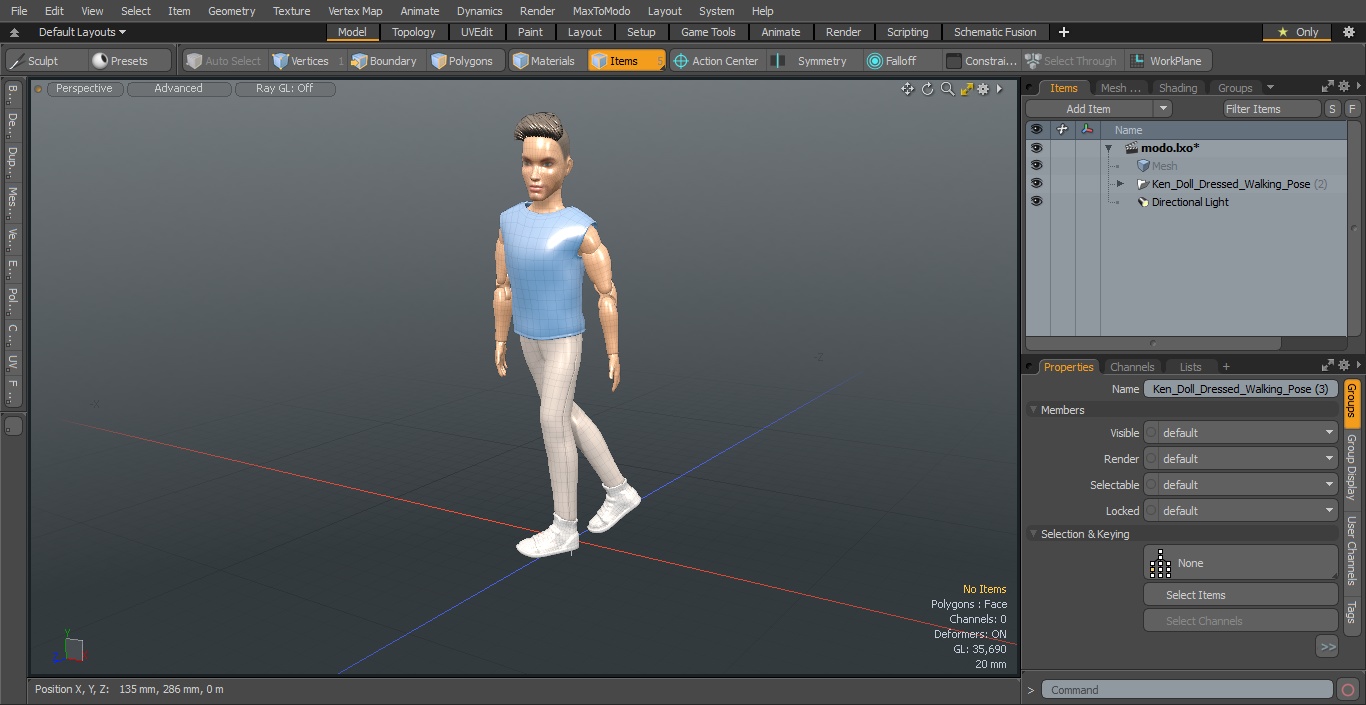Open the Vertex Map menu
The width and height of the screenshot is (1366, 705).
[355, 11]
